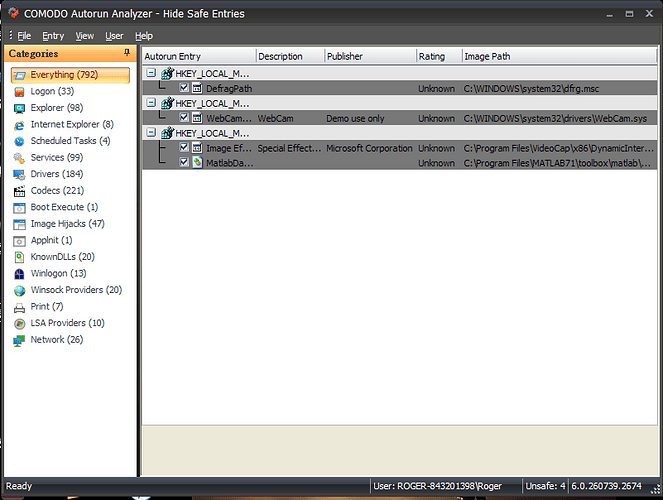Click the Network category icon
The height and width of the screenshot is (500, 663).
19,340
